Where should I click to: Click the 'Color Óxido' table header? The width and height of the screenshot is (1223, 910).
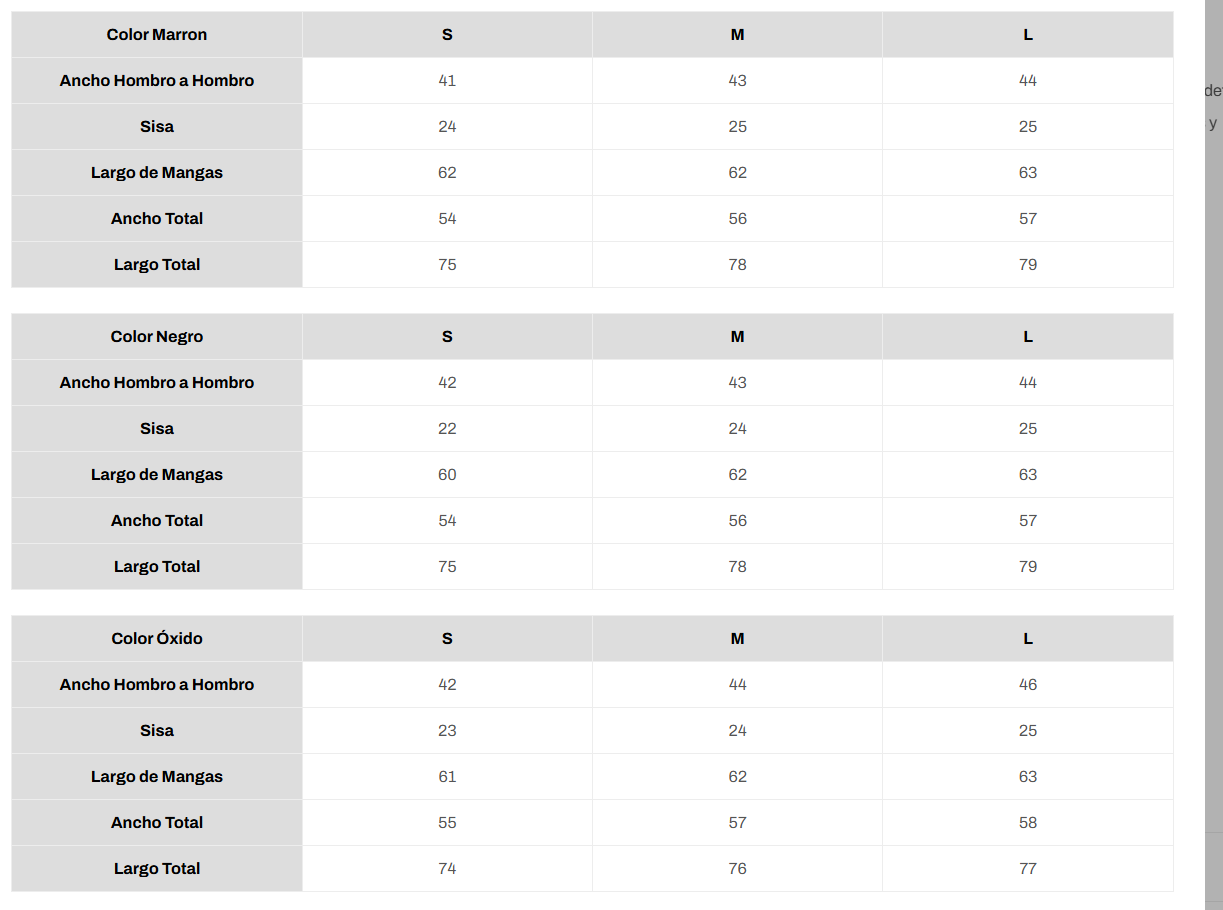(157, 639)
